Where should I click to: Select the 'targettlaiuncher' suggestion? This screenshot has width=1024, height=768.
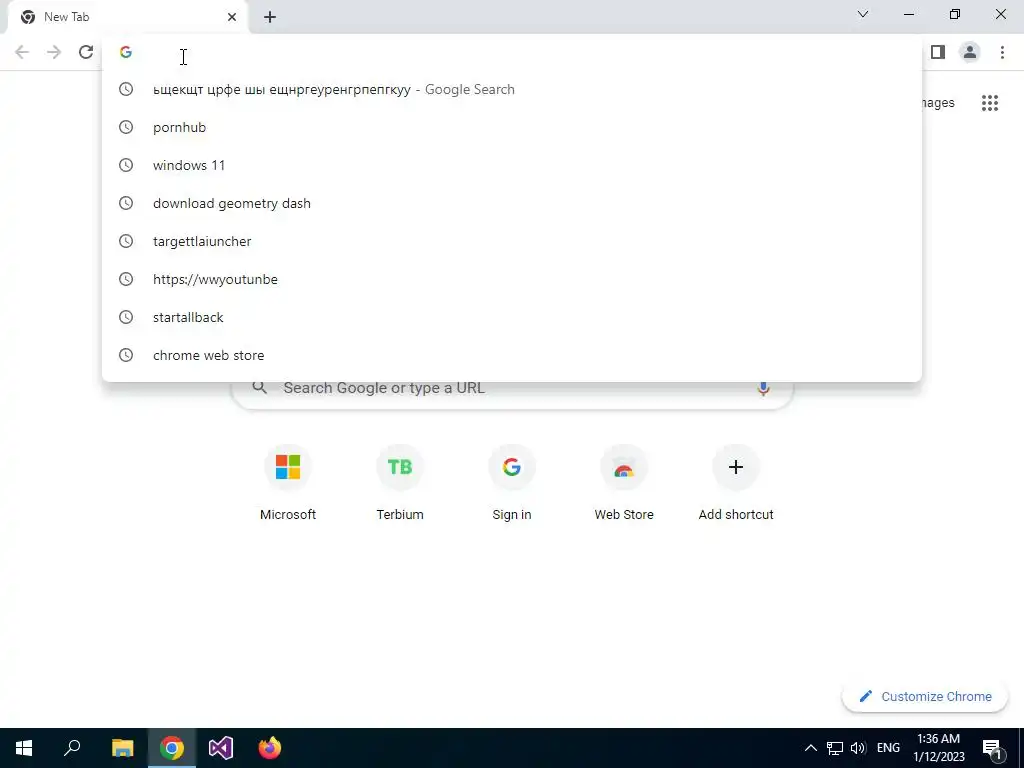click(512, 241)
